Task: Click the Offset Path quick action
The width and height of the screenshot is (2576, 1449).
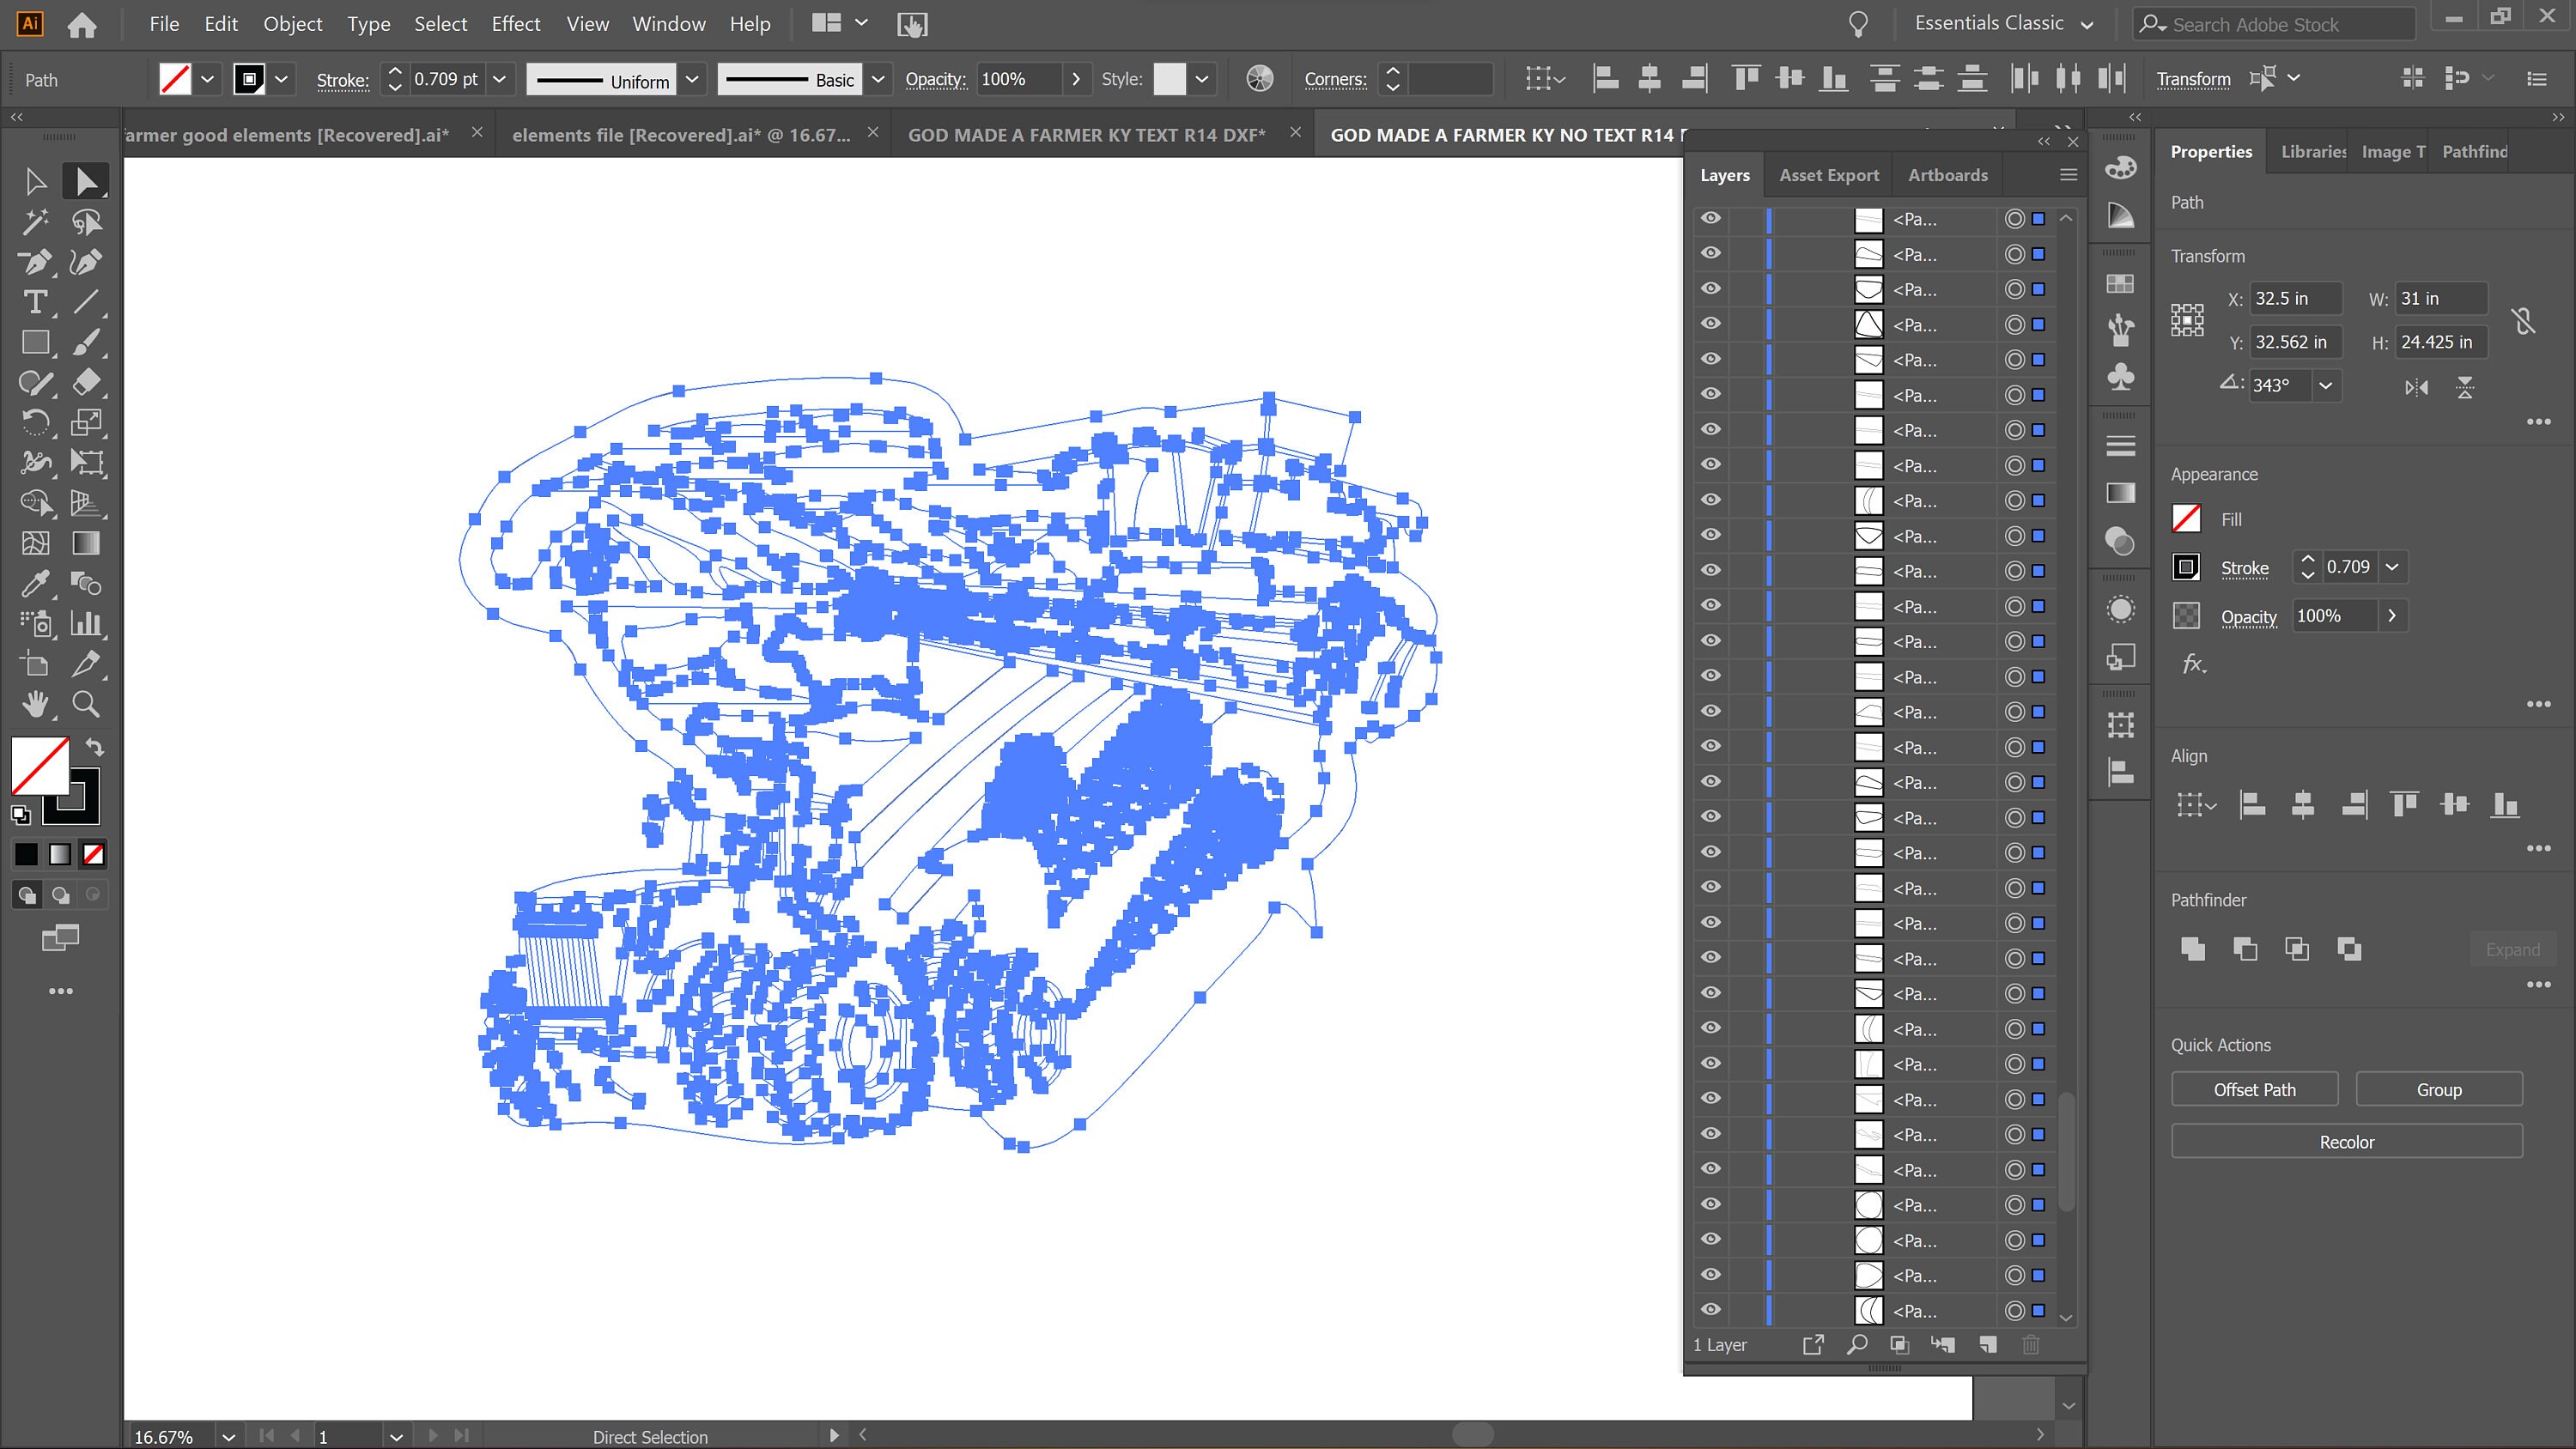Action: 2254,1089
